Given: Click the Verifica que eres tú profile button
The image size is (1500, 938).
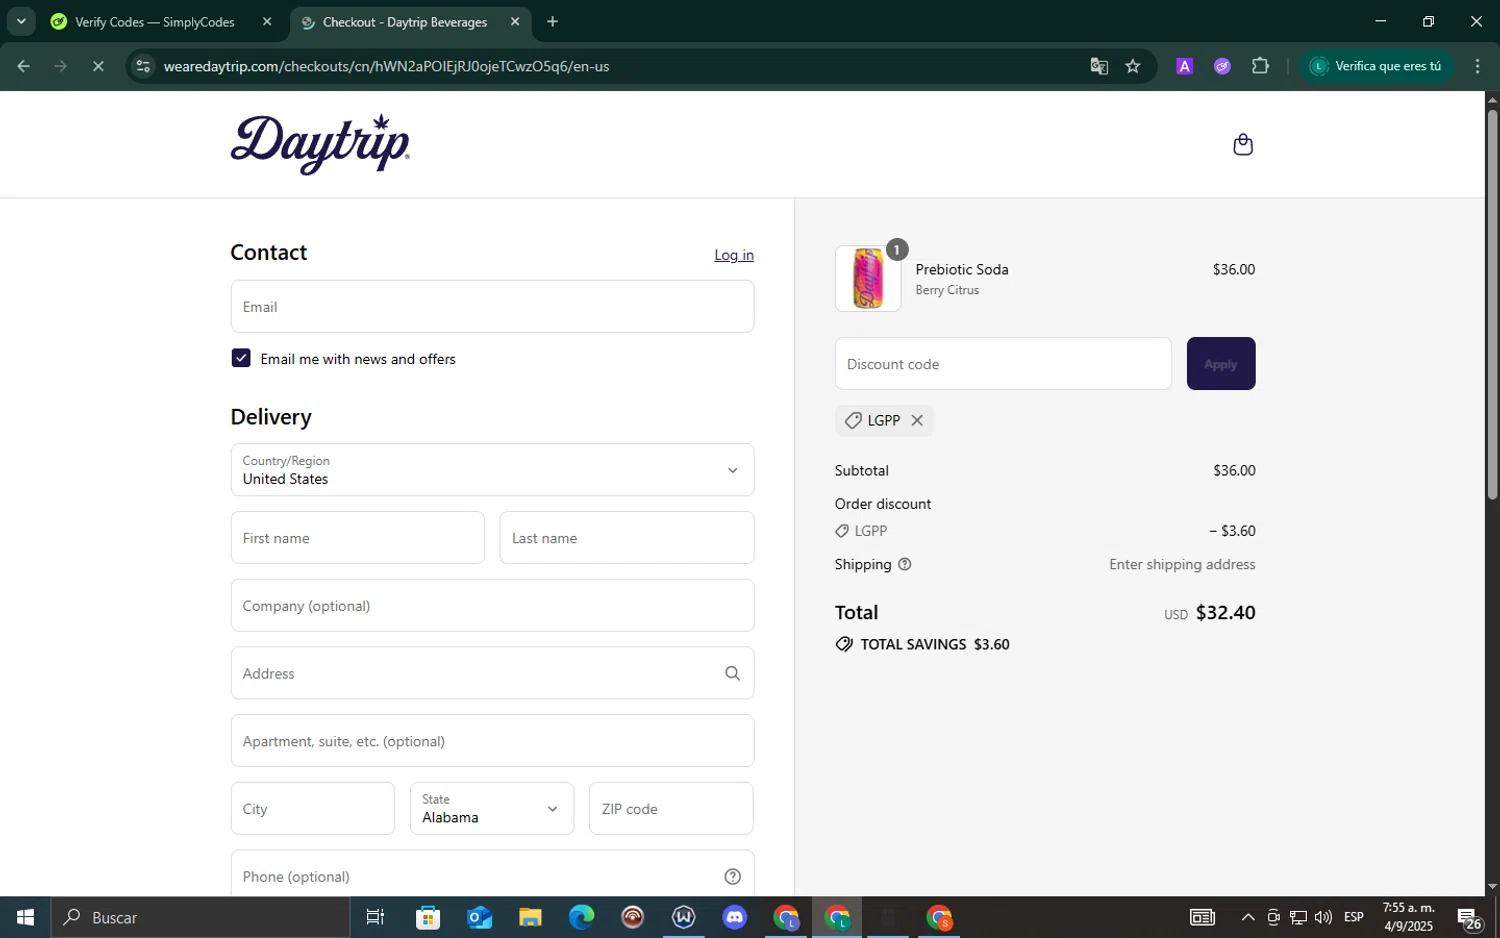Looking at the screenshot, I should (1376, 66).
